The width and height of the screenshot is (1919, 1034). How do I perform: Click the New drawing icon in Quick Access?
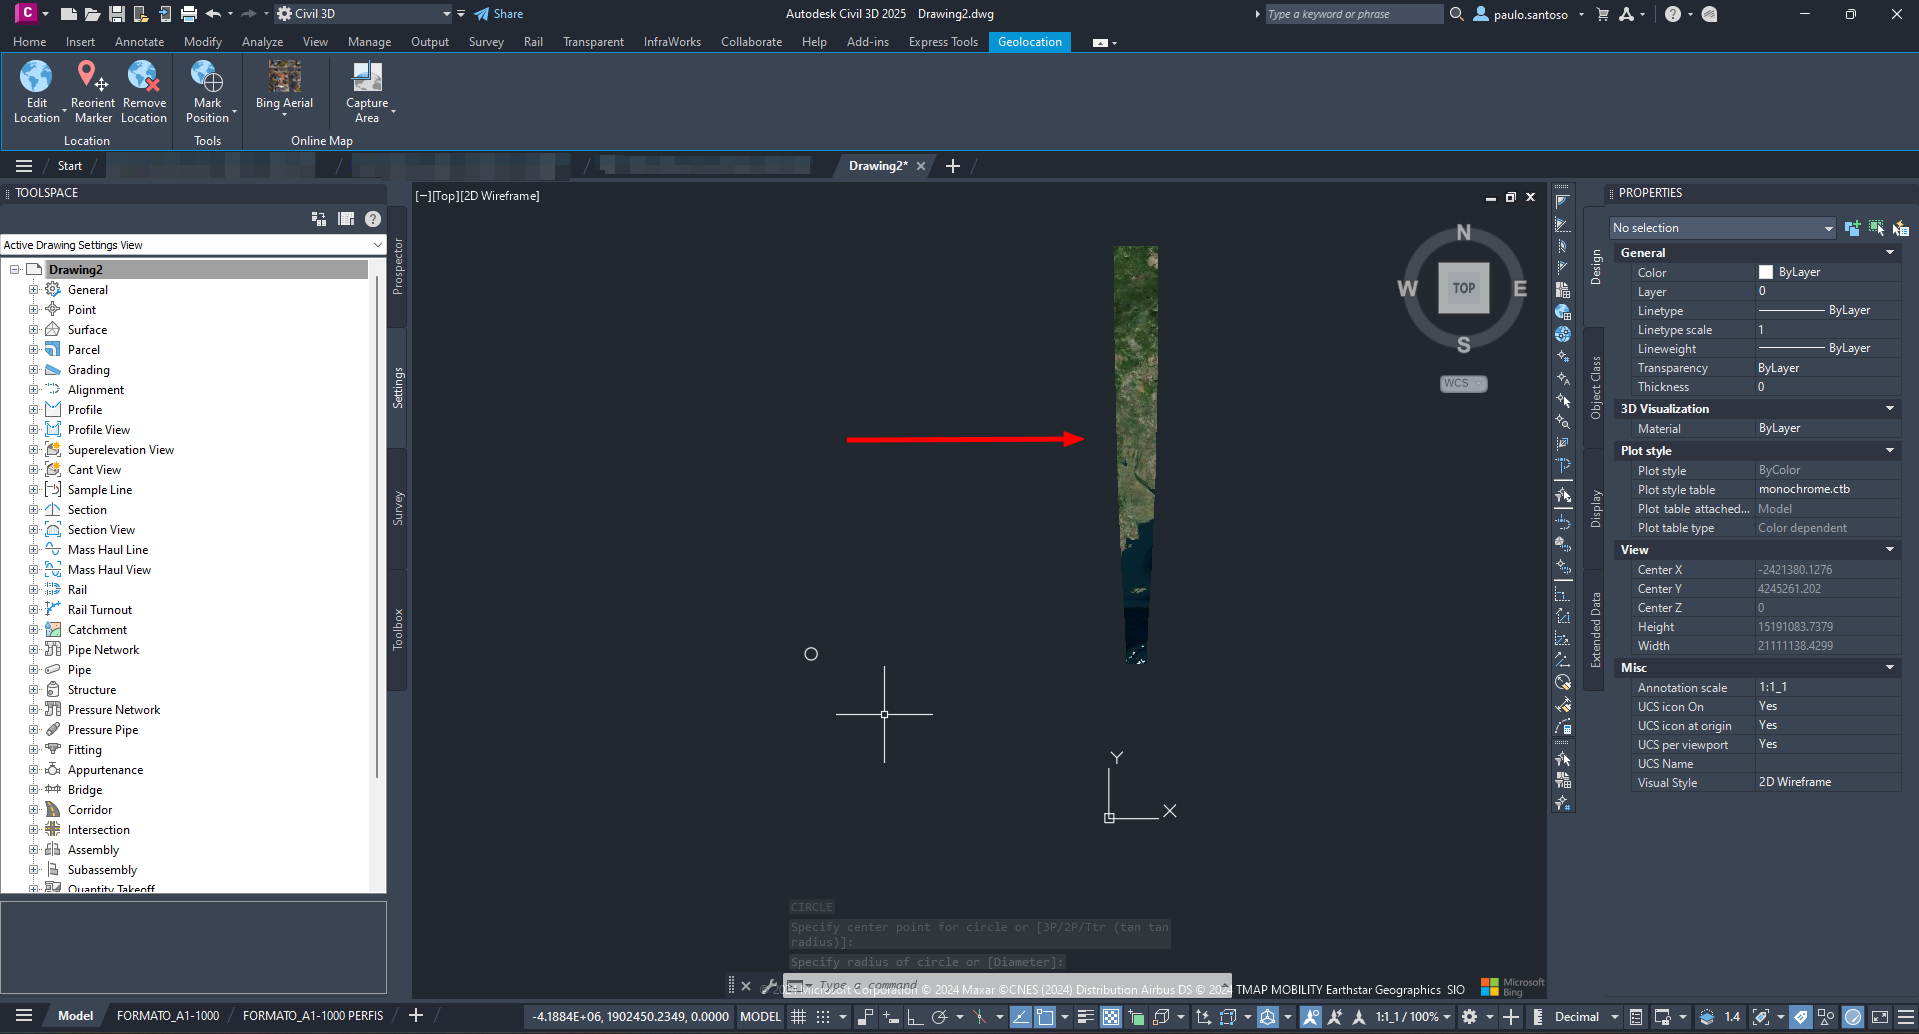coord(68,14)
